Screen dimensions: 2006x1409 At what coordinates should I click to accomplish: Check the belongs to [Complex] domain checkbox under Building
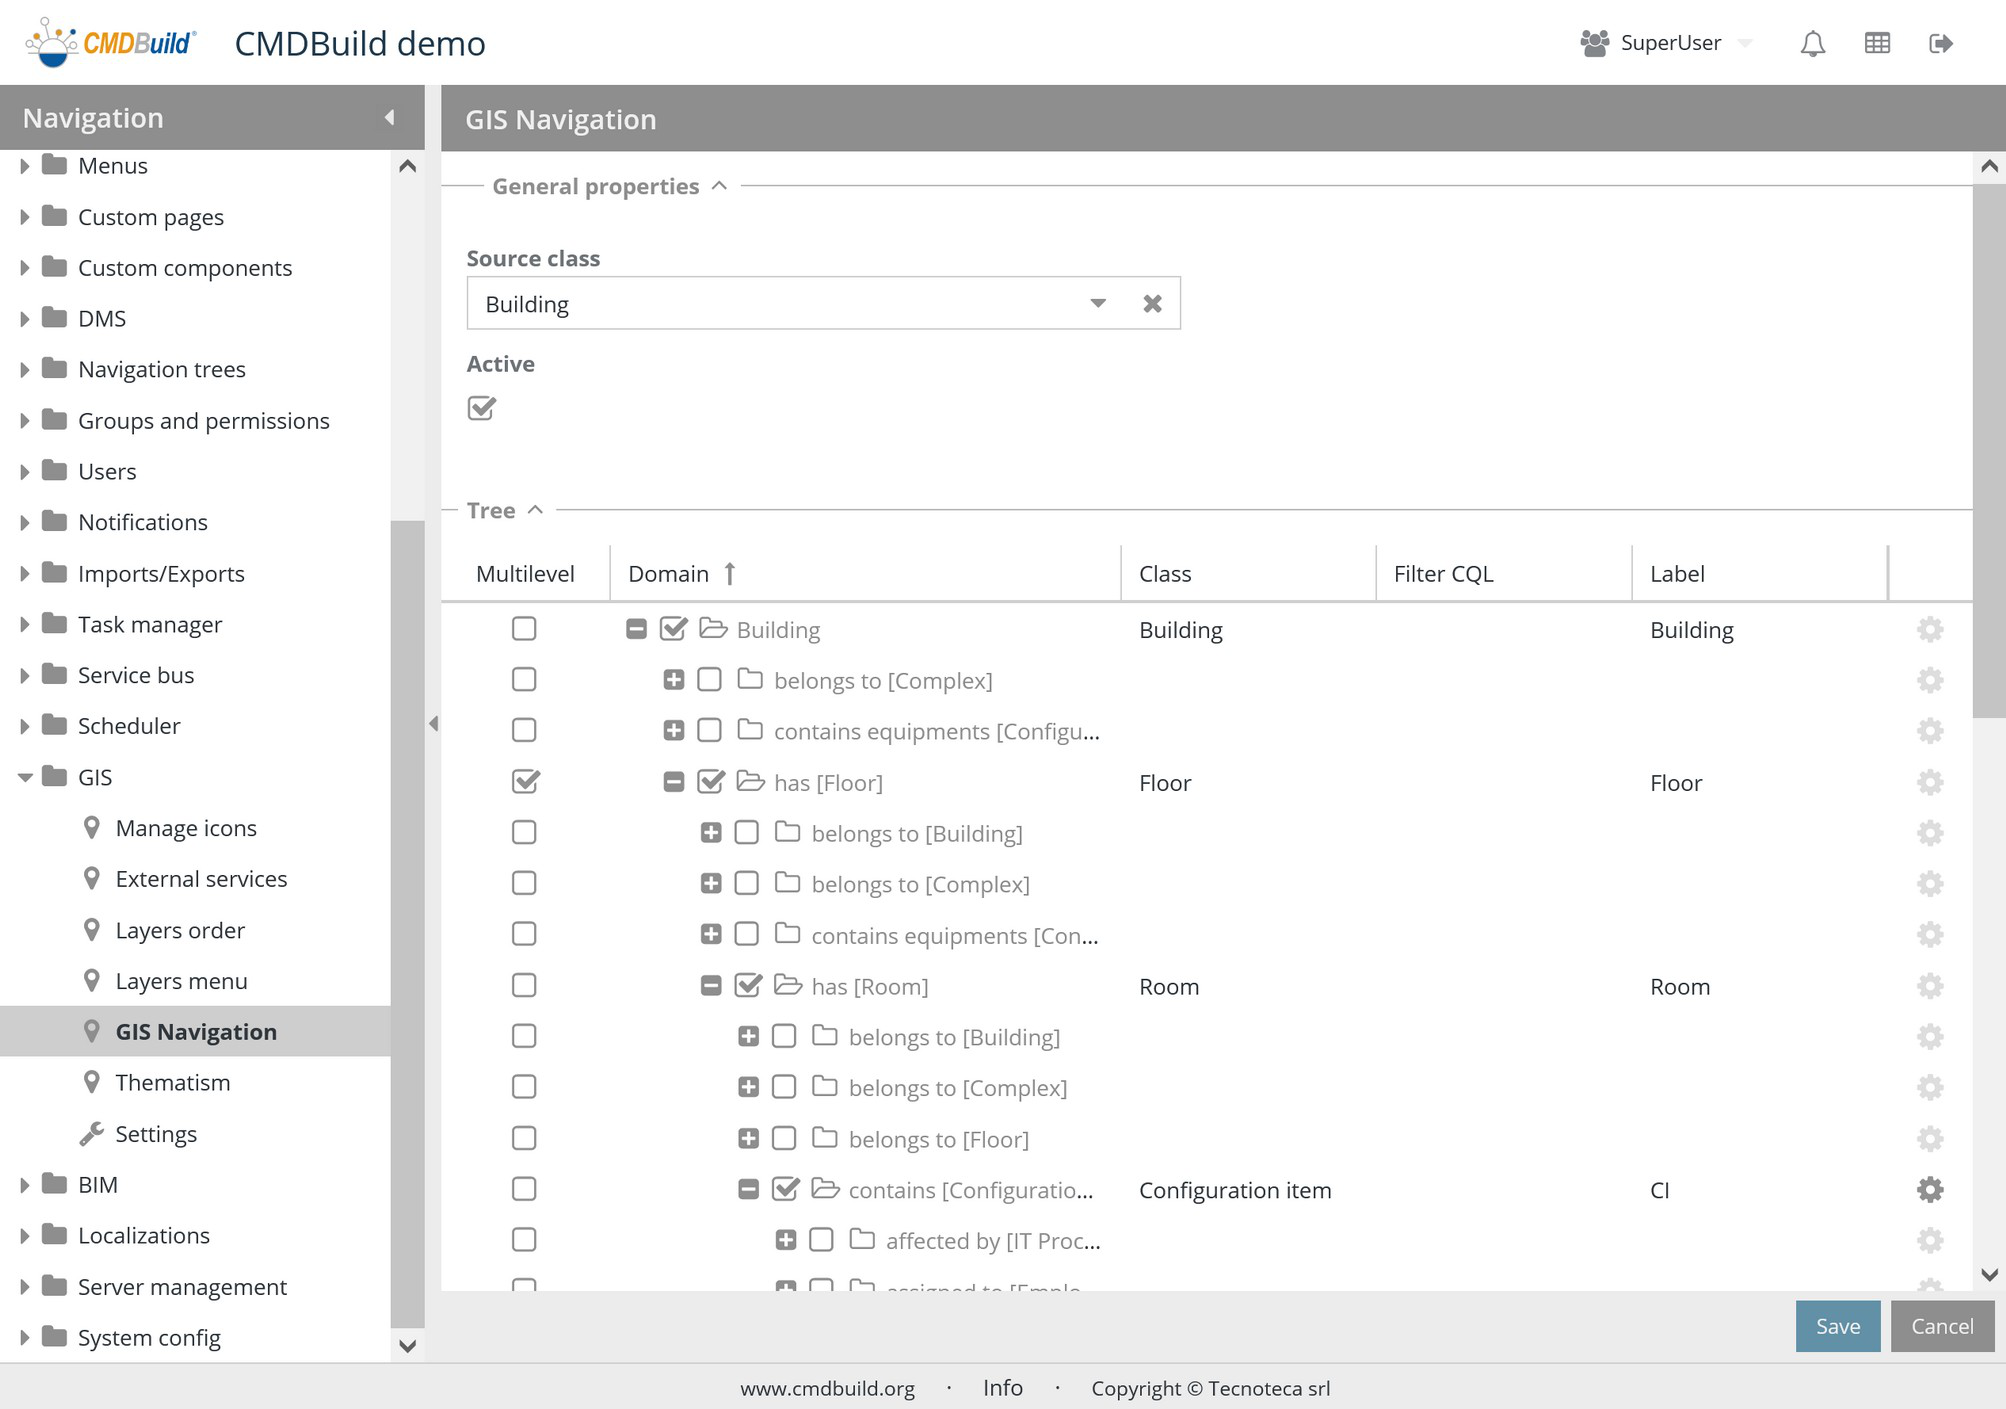pos(709,680)
